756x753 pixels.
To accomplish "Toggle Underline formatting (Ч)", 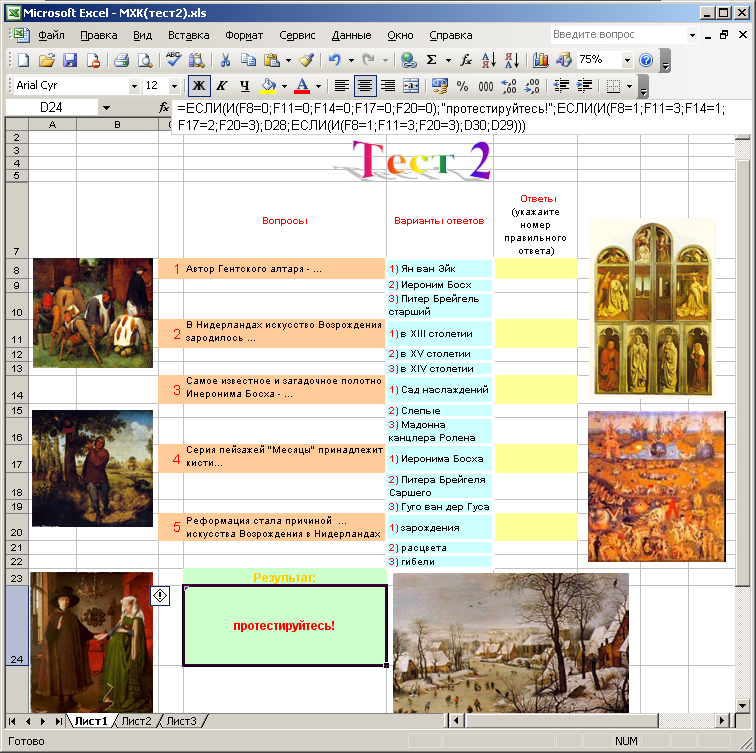I will [245, 86].
